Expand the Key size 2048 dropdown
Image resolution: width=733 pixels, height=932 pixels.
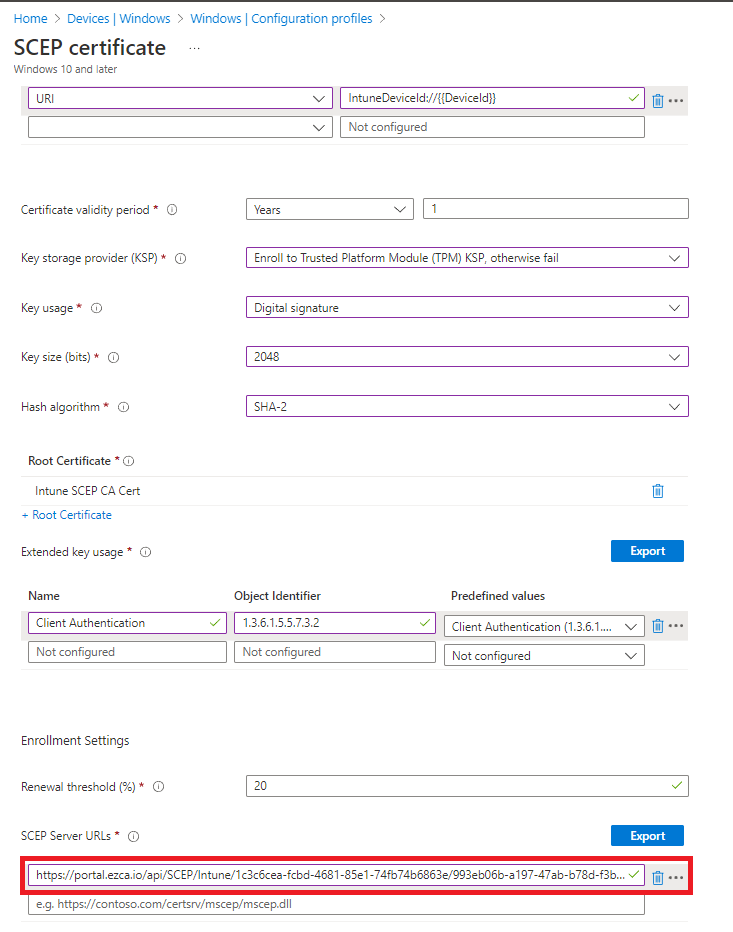pos(466,357)
